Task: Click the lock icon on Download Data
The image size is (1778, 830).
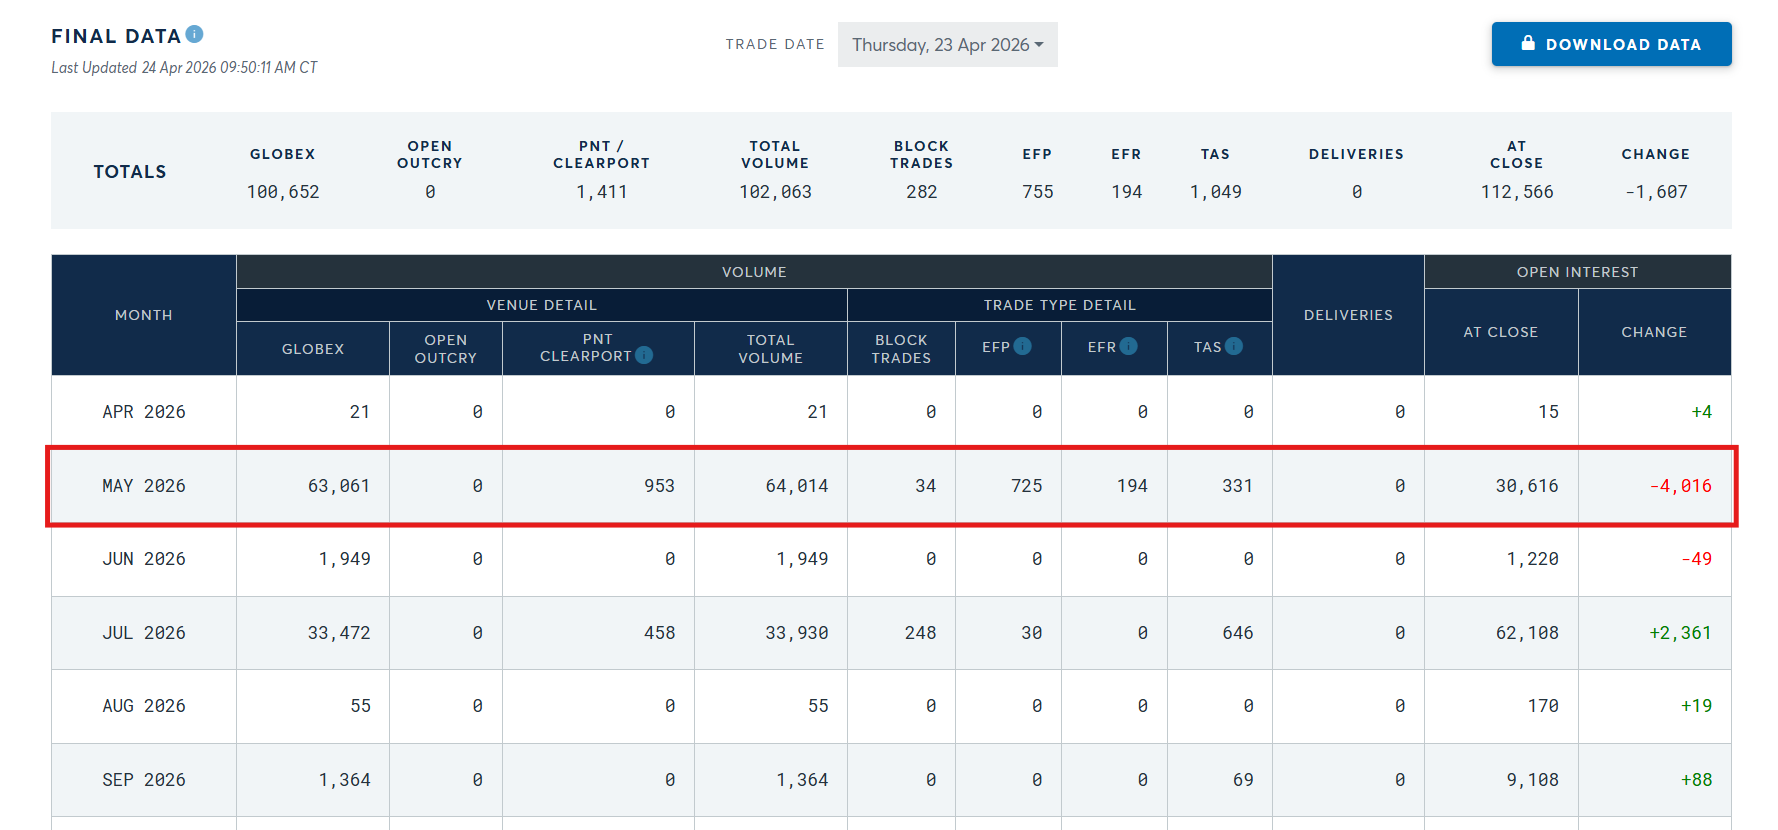Action: coord(1528,43)
